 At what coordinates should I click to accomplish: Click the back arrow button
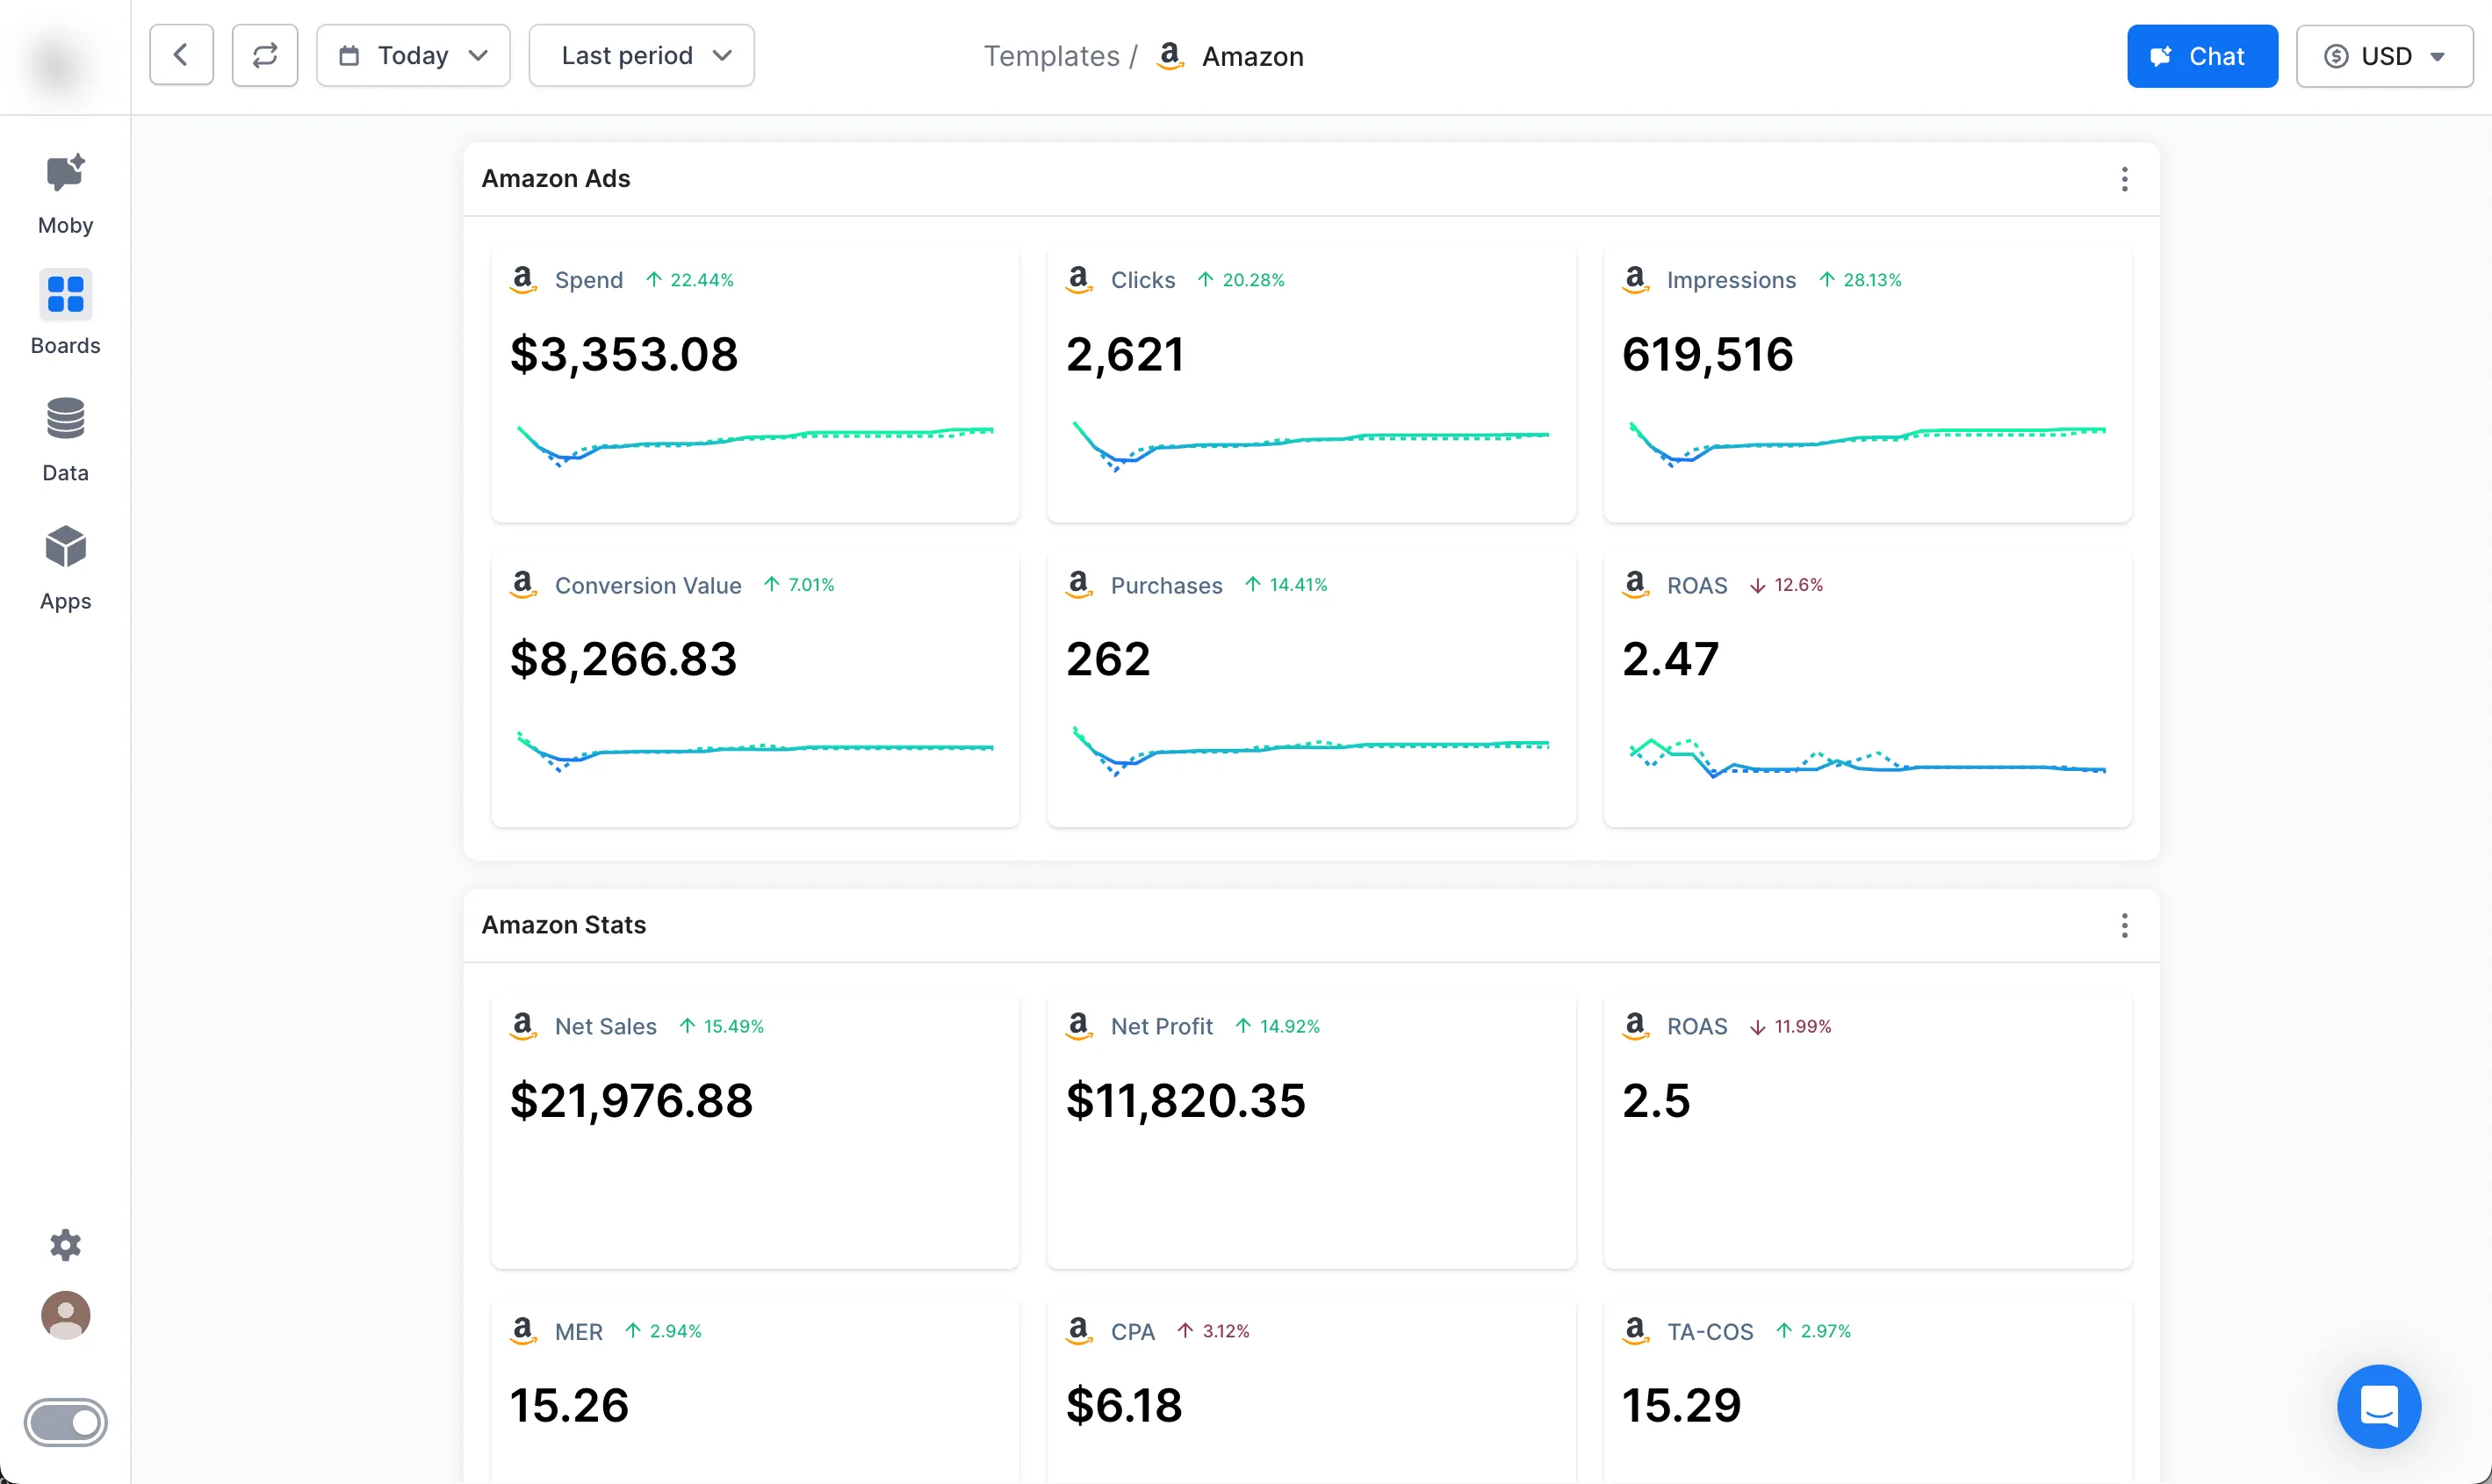tap(181, 56)
